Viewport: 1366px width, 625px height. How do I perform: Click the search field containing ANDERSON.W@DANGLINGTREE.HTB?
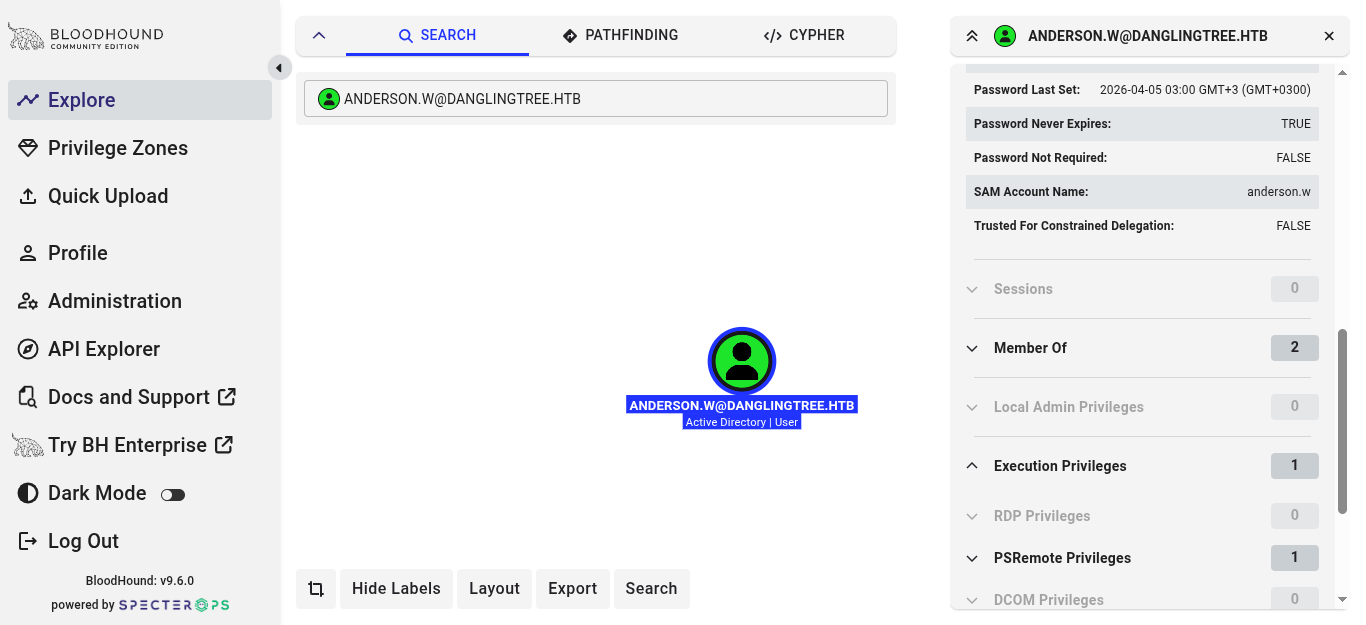(x=596, y=99)
